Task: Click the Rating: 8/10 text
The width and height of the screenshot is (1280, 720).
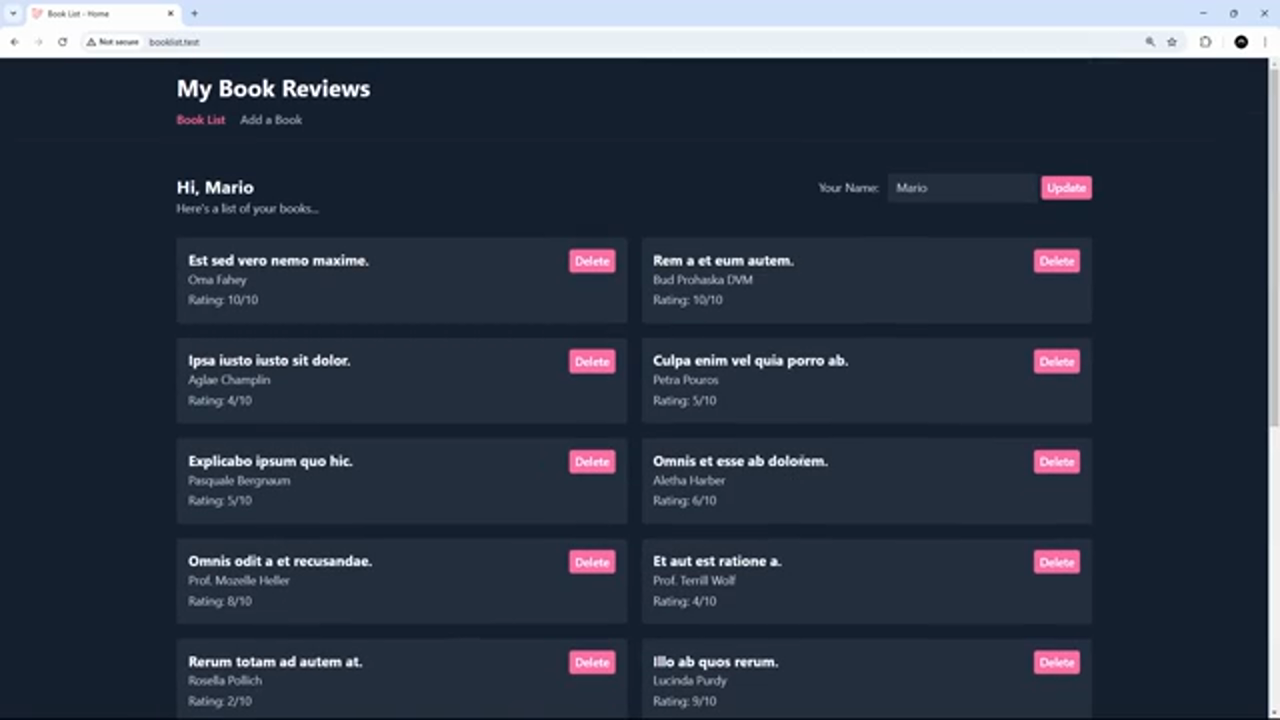Action: (x=220, y=601)
